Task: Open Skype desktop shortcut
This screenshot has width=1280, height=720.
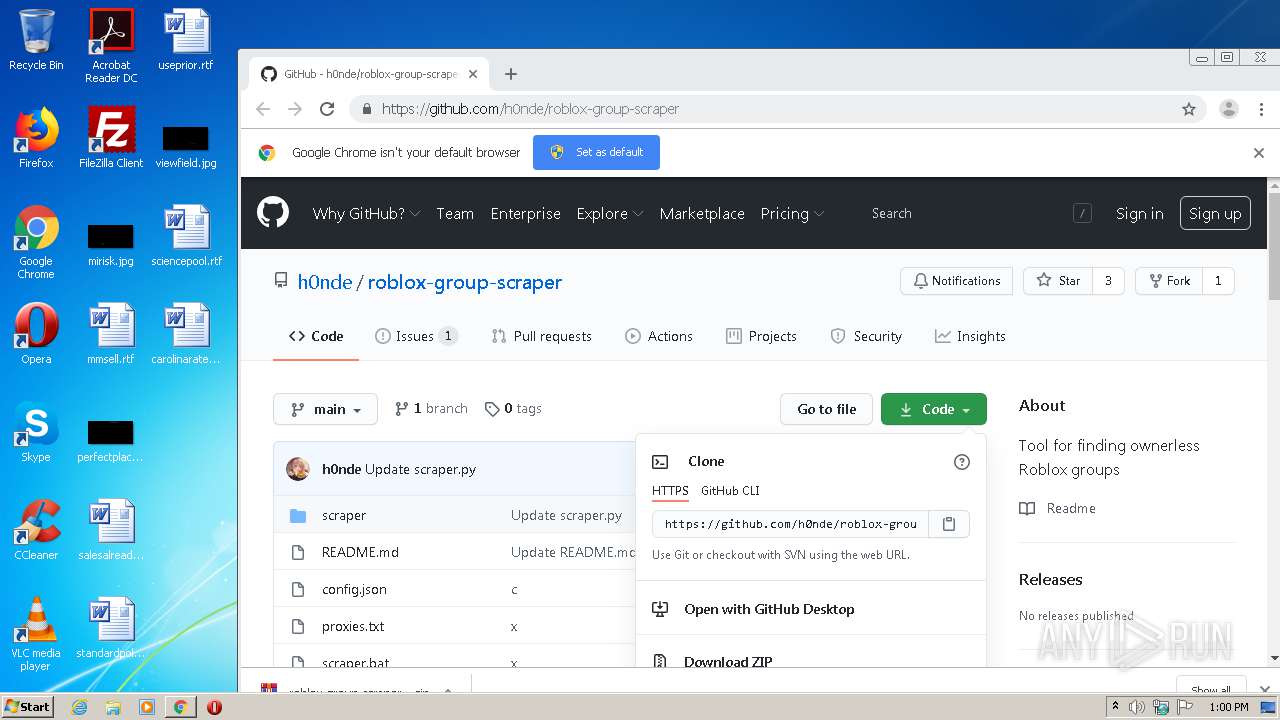Action: (x=36, y=431)
